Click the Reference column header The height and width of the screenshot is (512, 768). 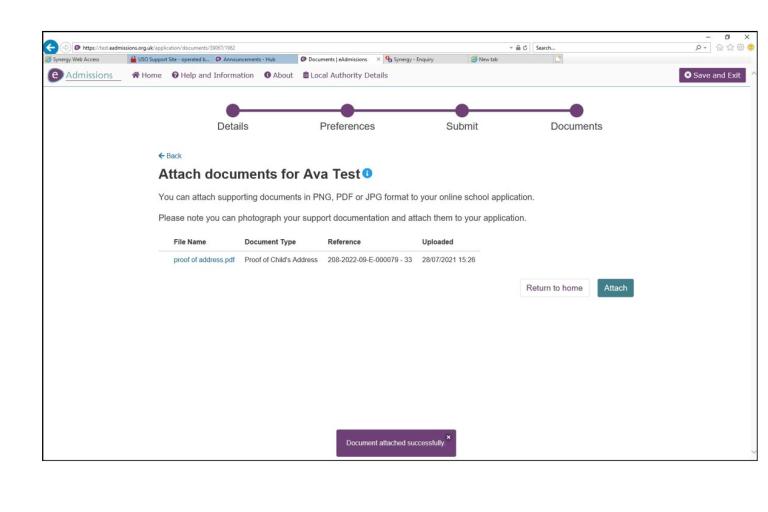(344, 242)
